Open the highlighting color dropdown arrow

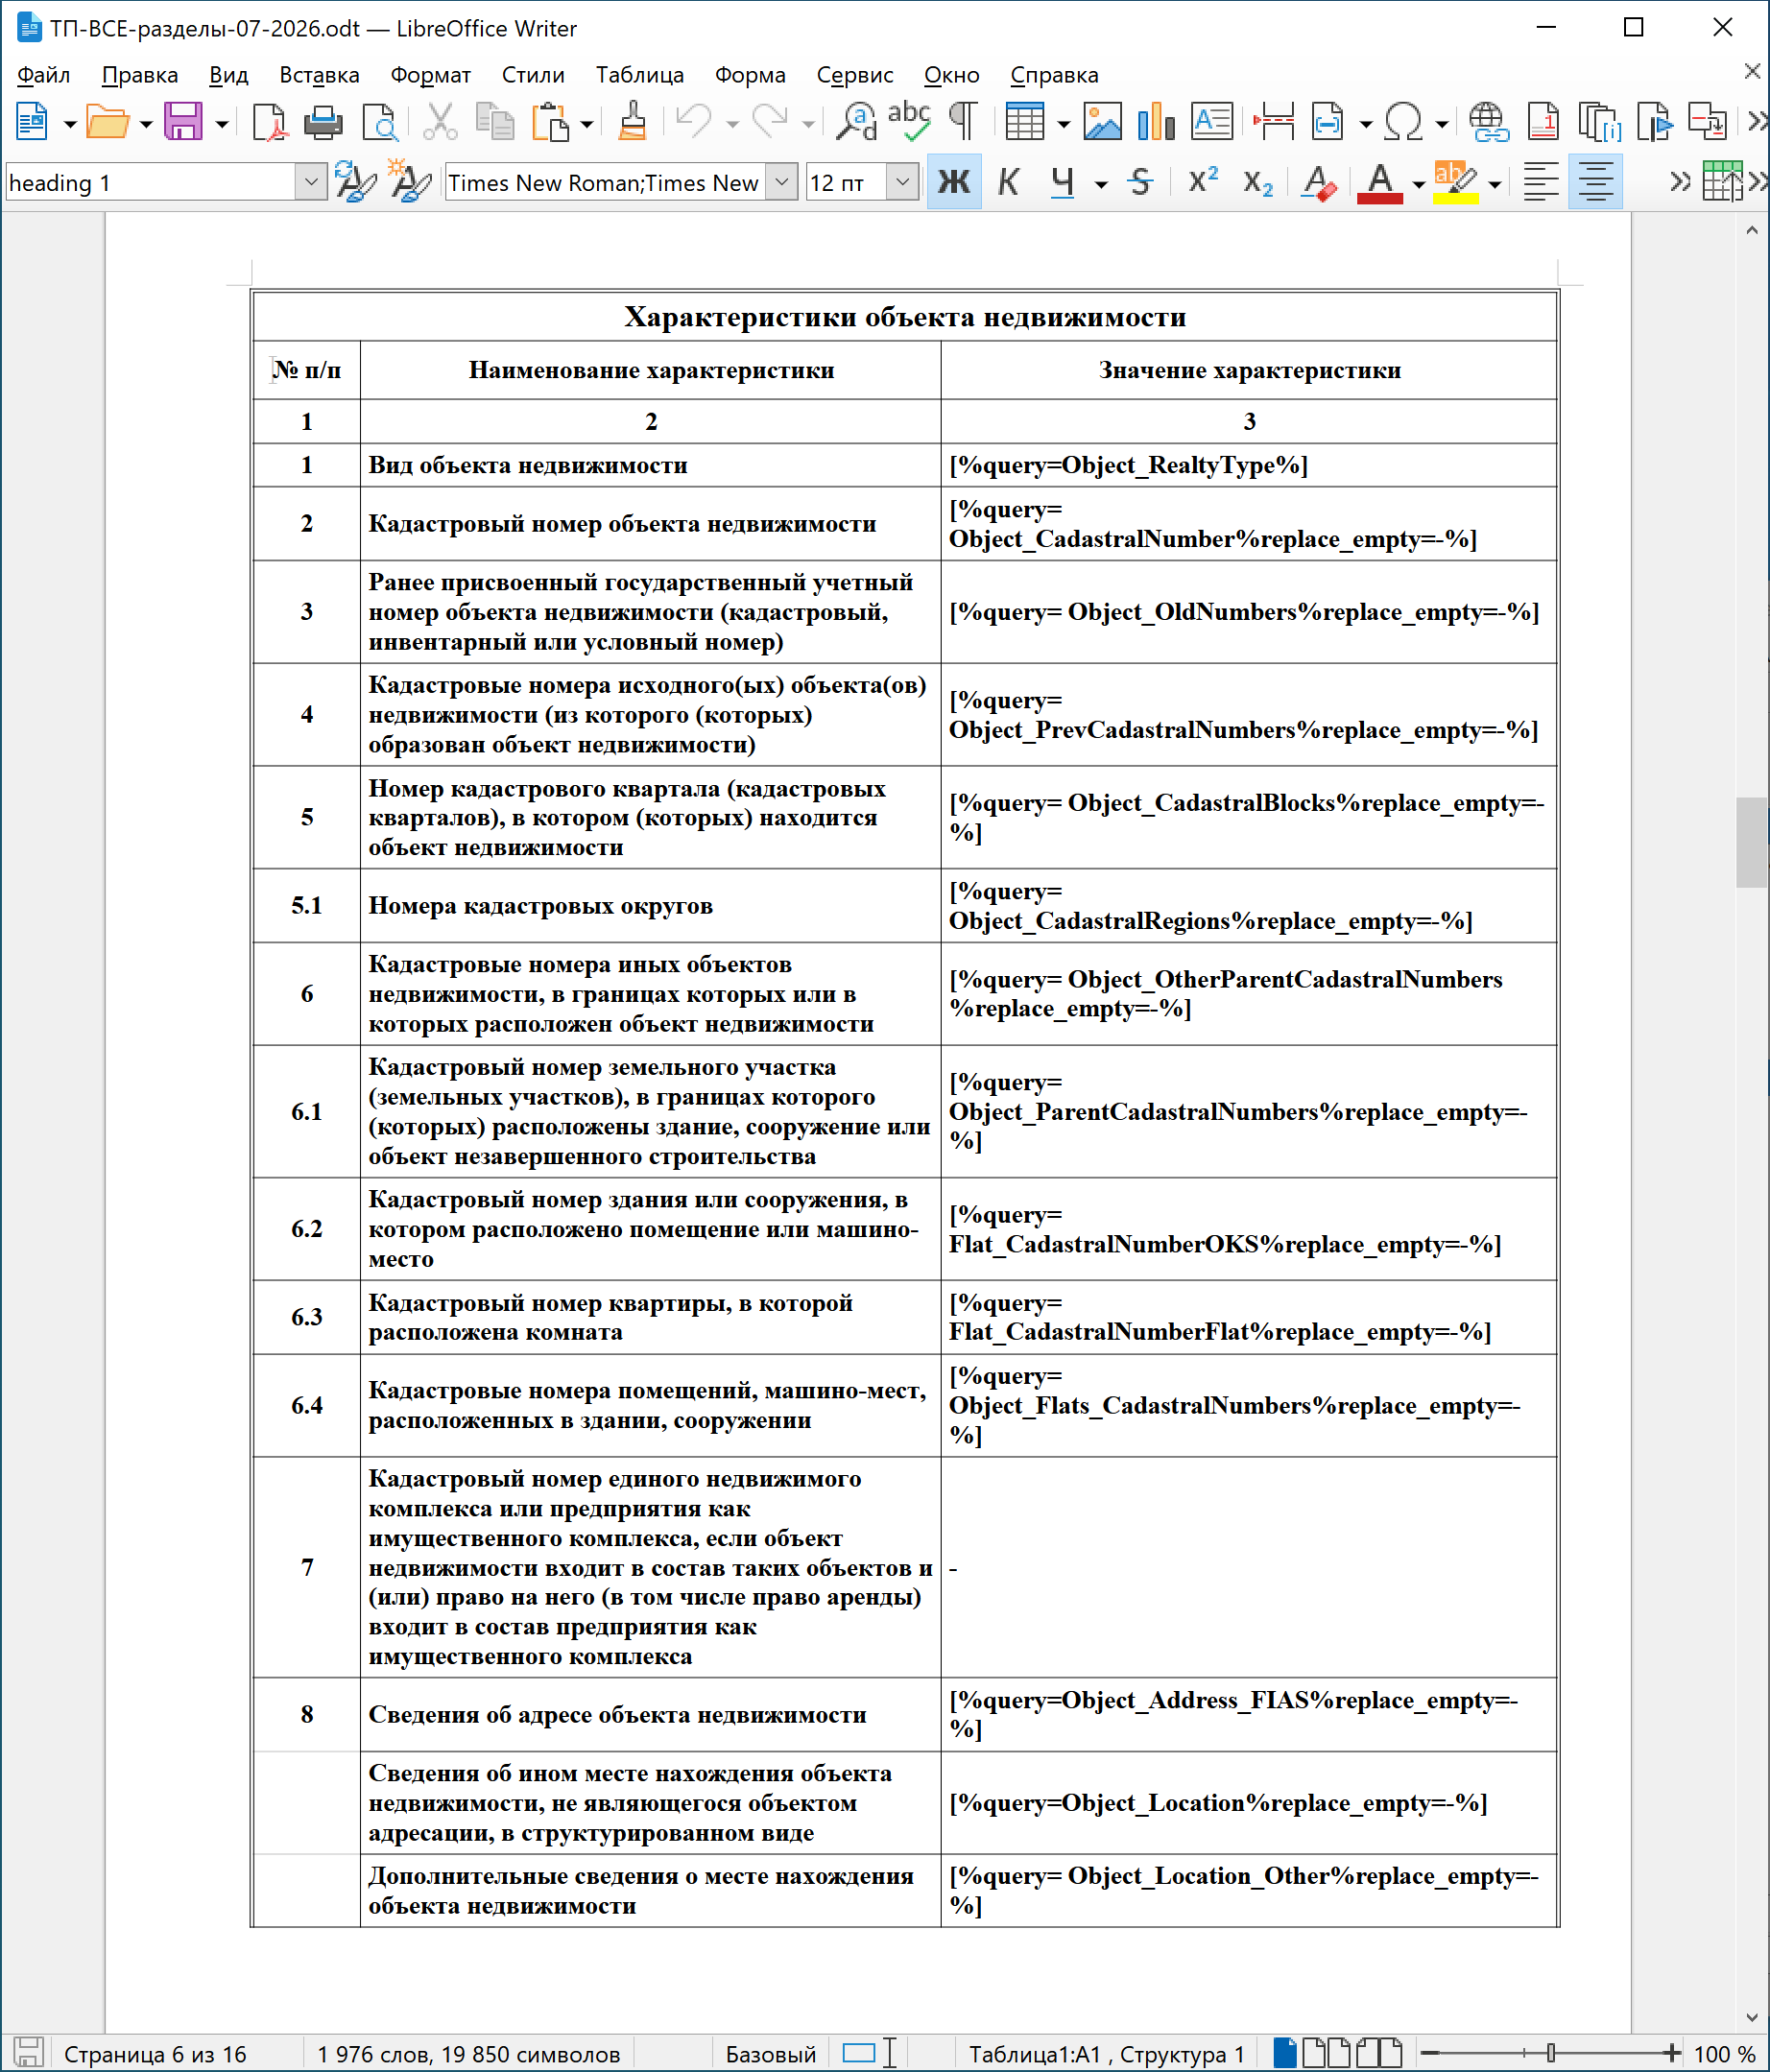click(1494, 184)
